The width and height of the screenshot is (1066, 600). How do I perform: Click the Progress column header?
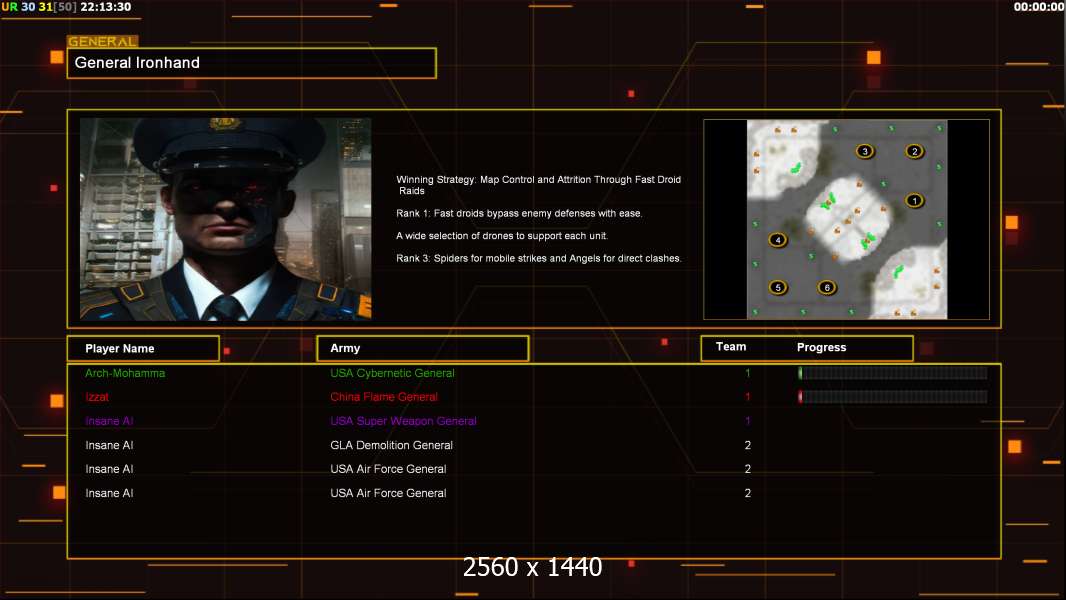click(821, 347)
